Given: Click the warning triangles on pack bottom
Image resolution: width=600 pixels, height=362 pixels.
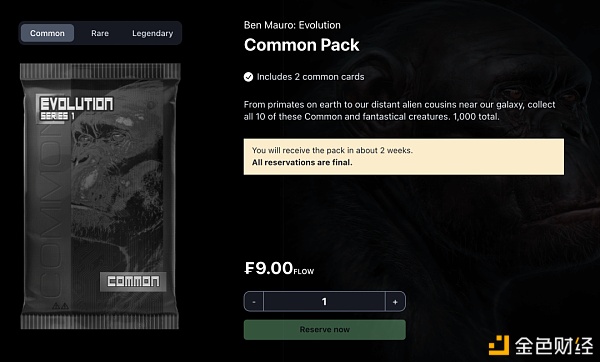Looking at the screenshot, I should (60, 306).
